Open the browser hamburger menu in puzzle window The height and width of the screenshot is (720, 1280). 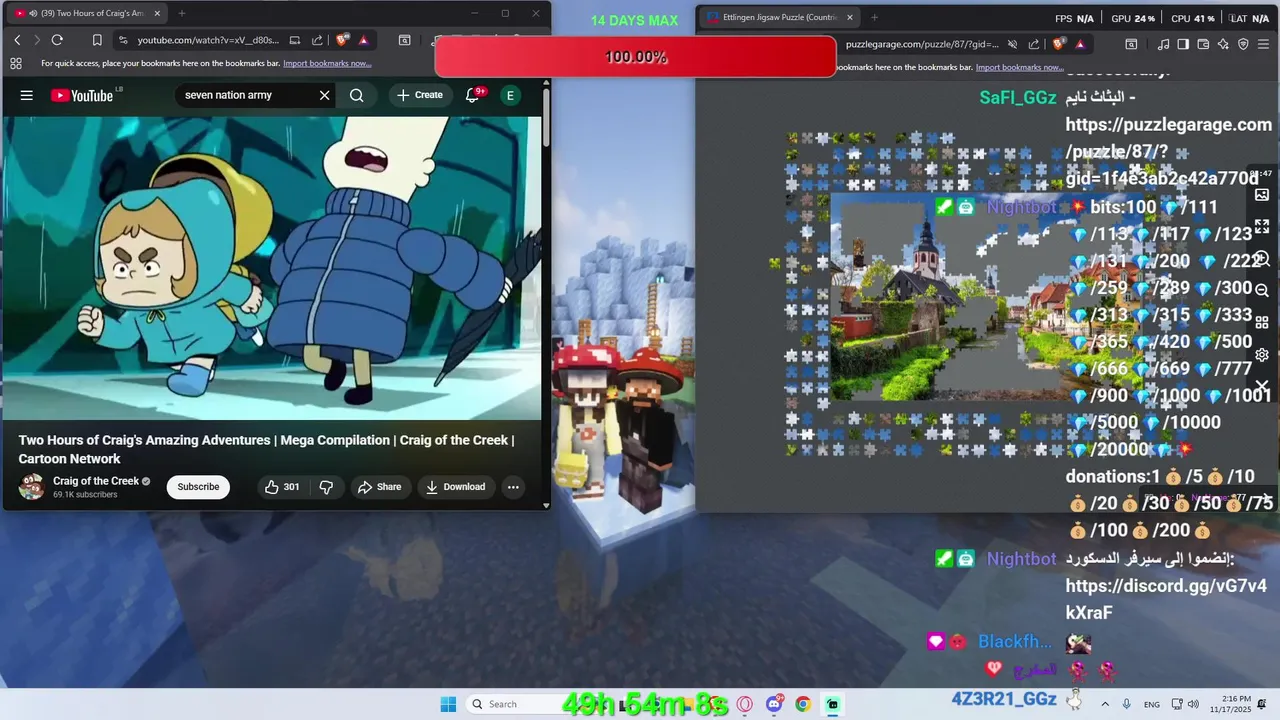pyautogui.click(x=1264, y=44)
